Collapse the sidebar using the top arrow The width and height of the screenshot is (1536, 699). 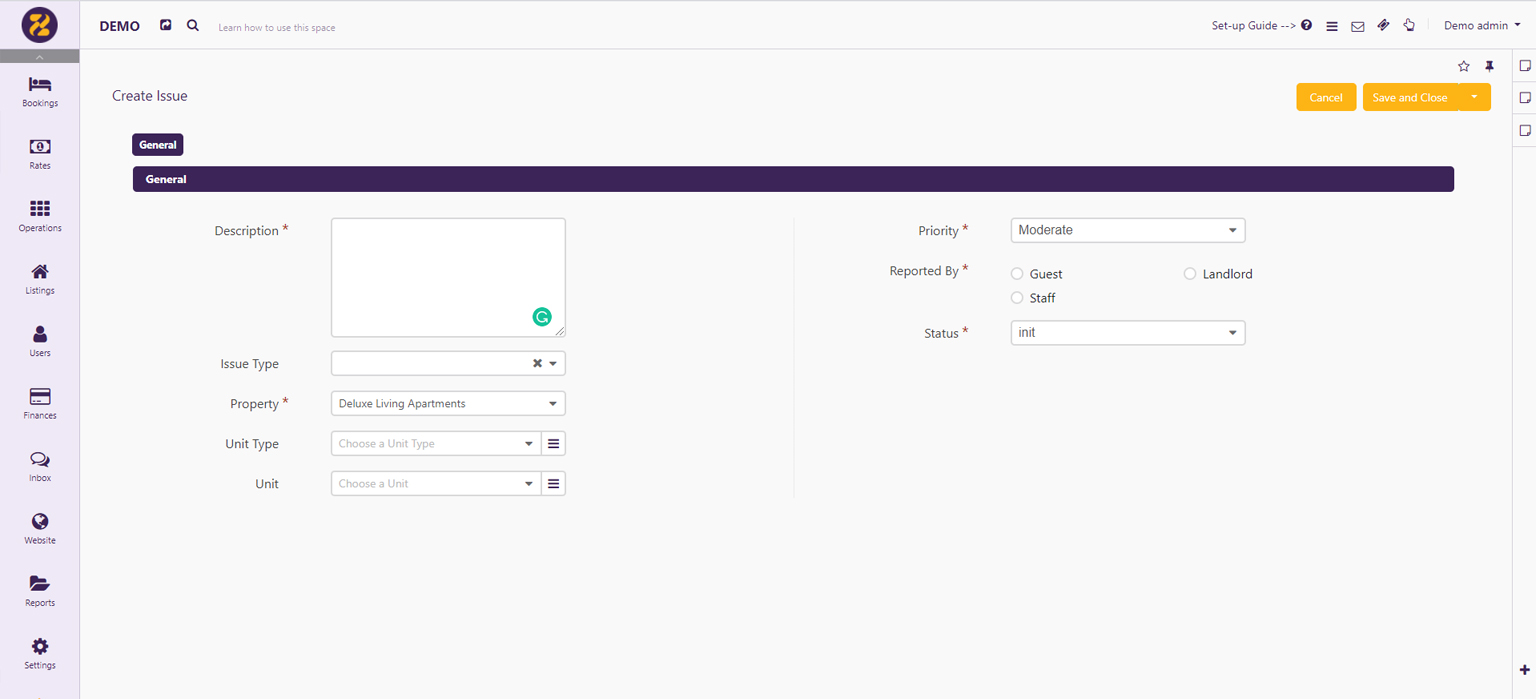[x=40, y=57]
